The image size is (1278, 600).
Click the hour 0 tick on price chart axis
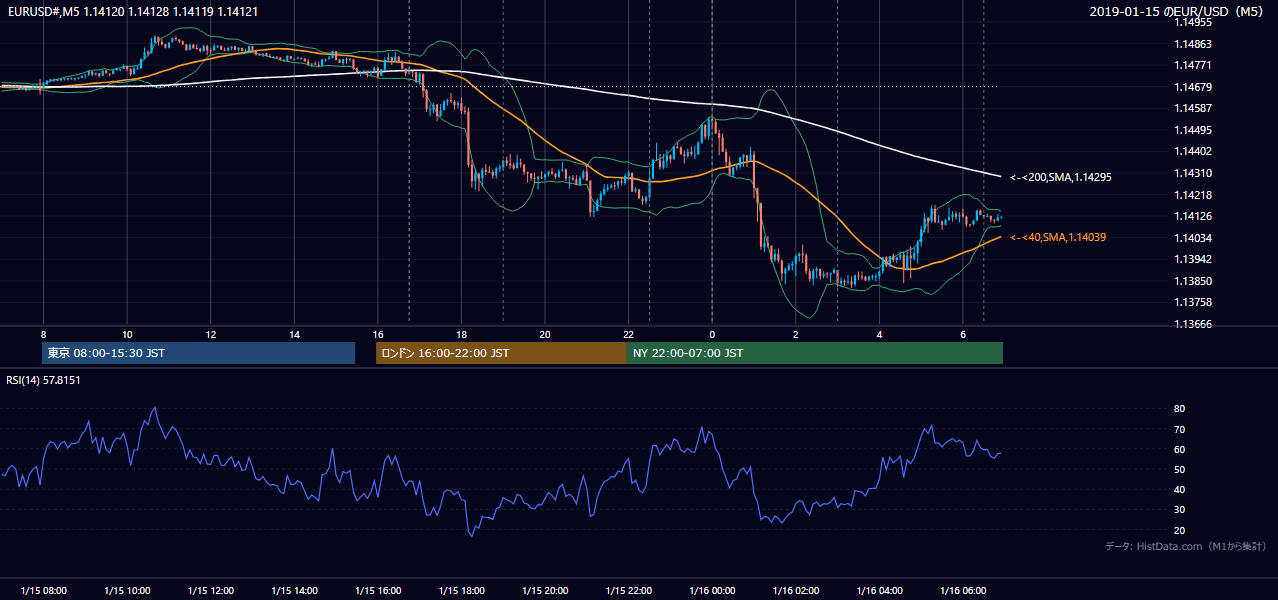pyautogui.click(x=712, y=334)
